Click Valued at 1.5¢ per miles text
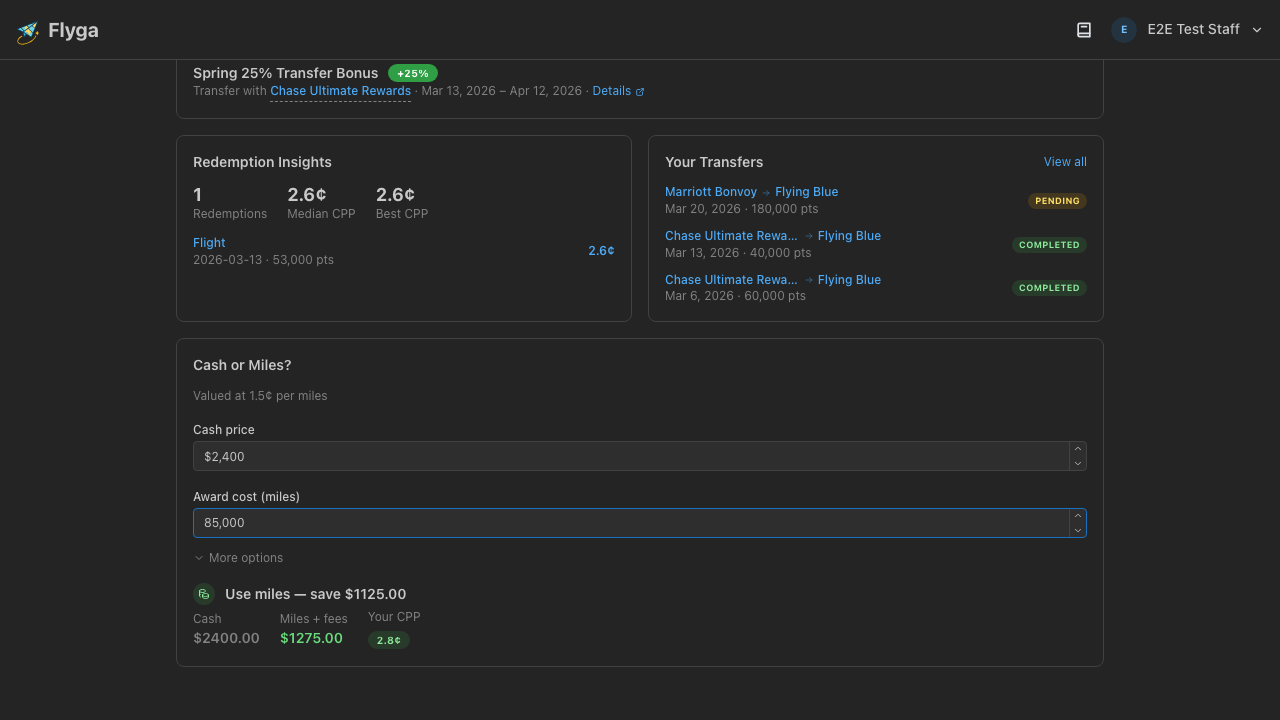The height and width of the screenshot is (720, 1280). (x=260, y=396)
